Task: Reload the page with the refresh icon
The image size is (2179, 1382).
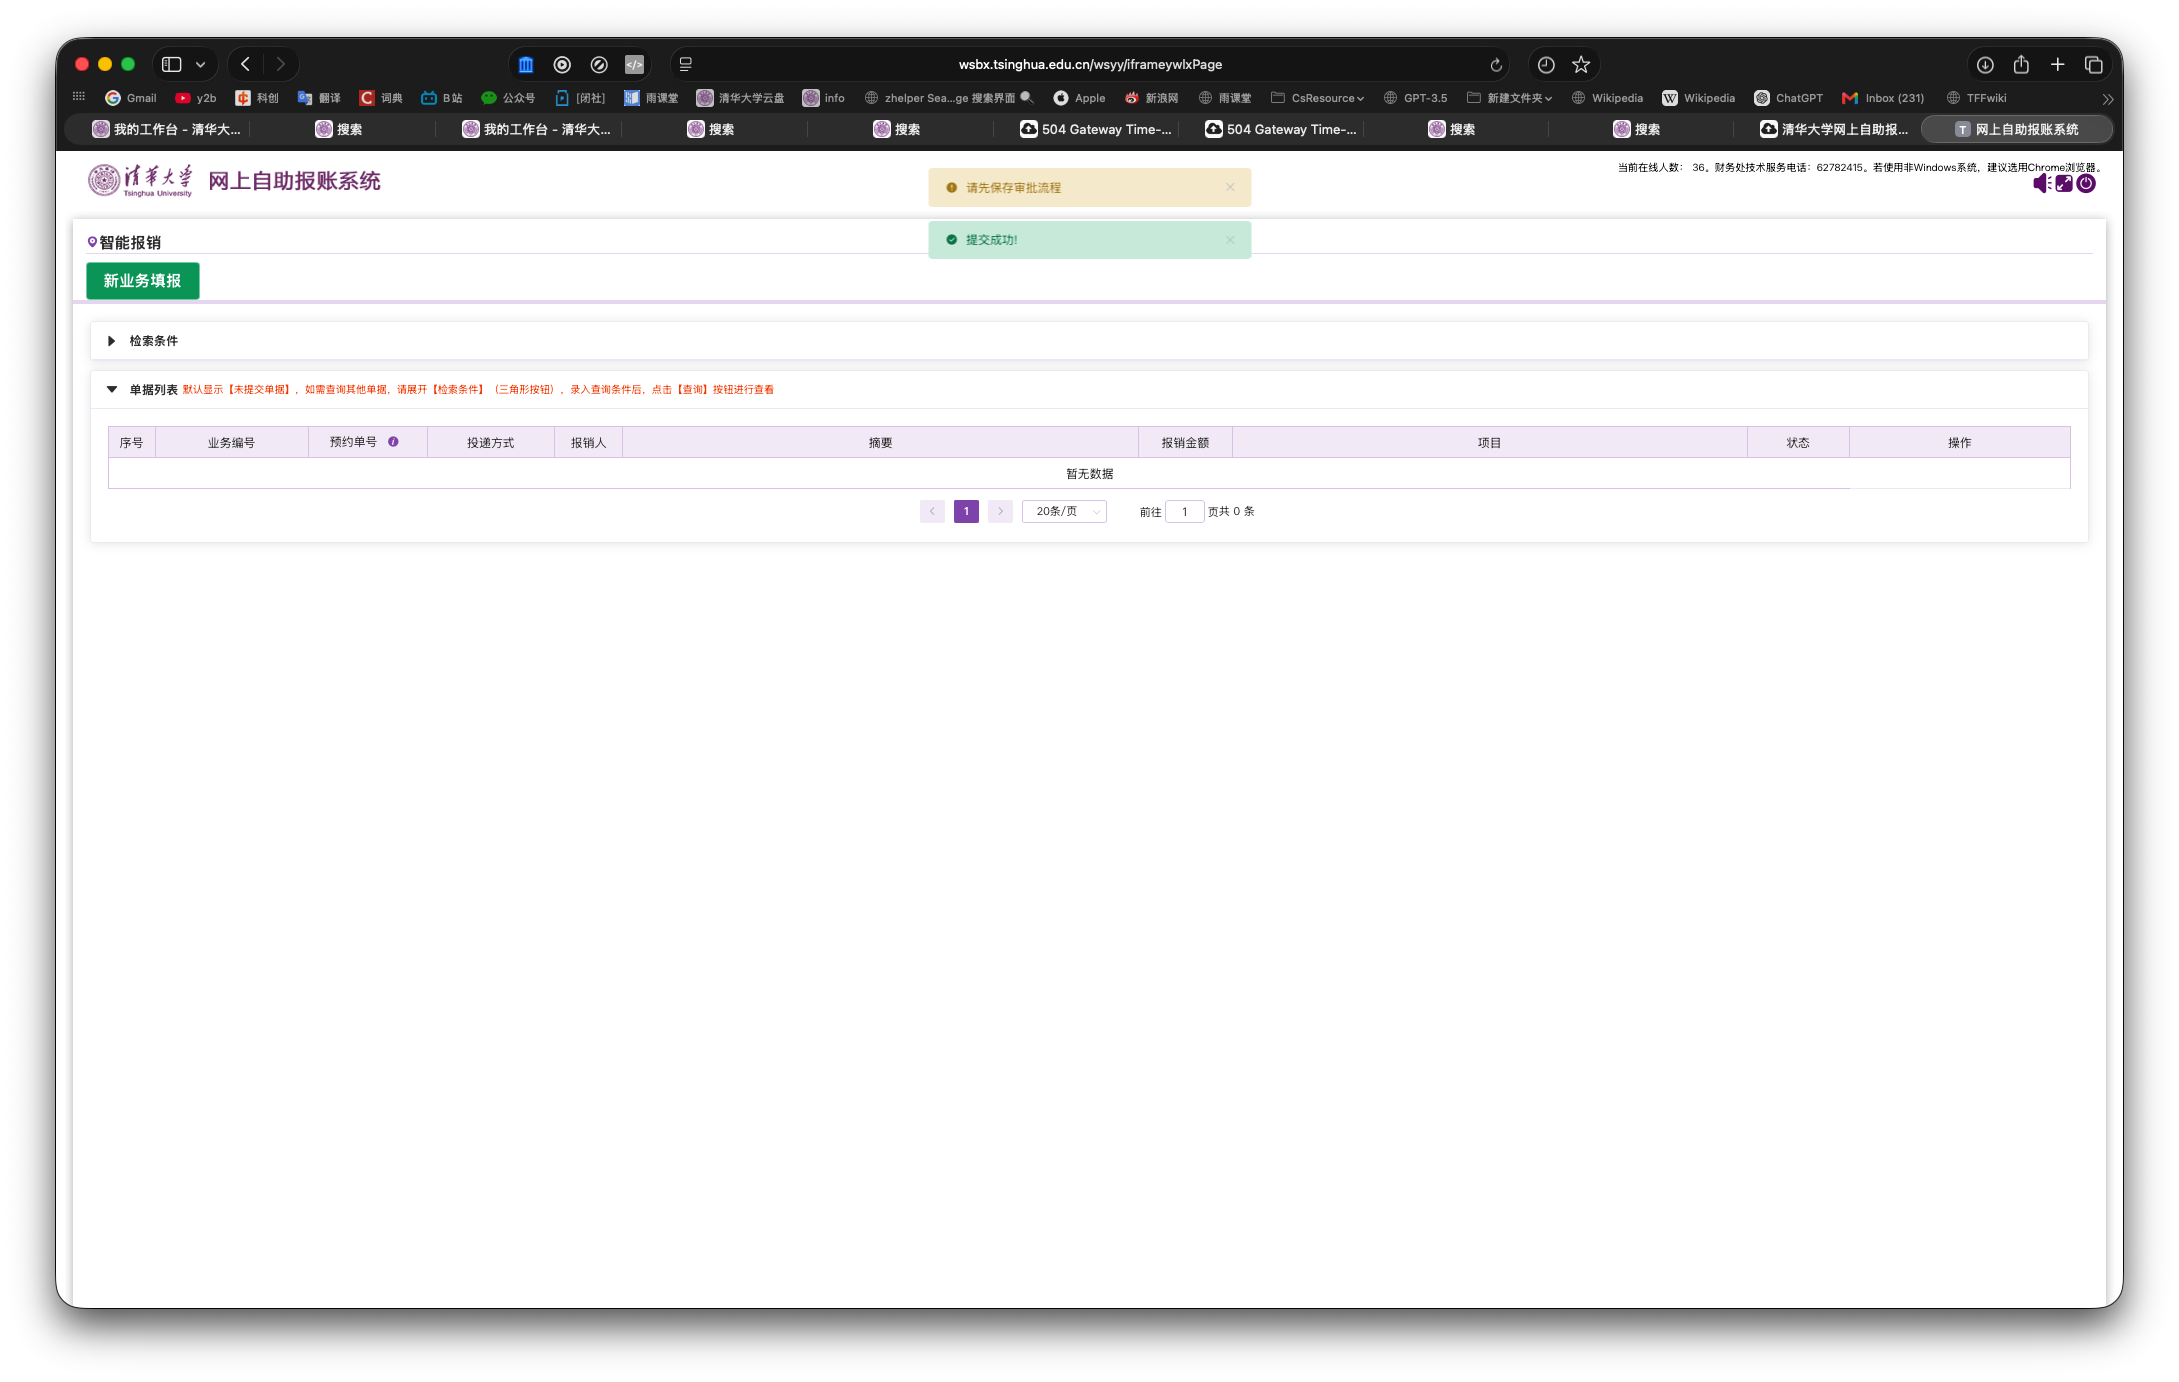Action: coord(1496,65)
